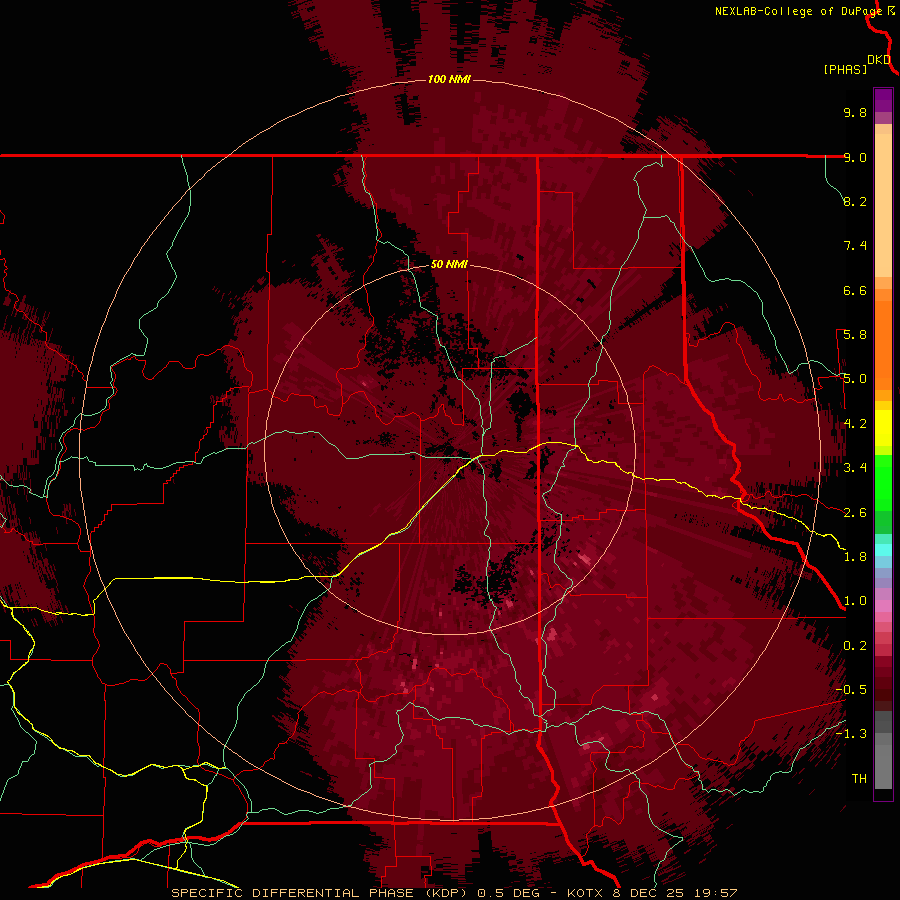
Task: Select the yellow segment of the color bar
Action: tap(883, 428)
